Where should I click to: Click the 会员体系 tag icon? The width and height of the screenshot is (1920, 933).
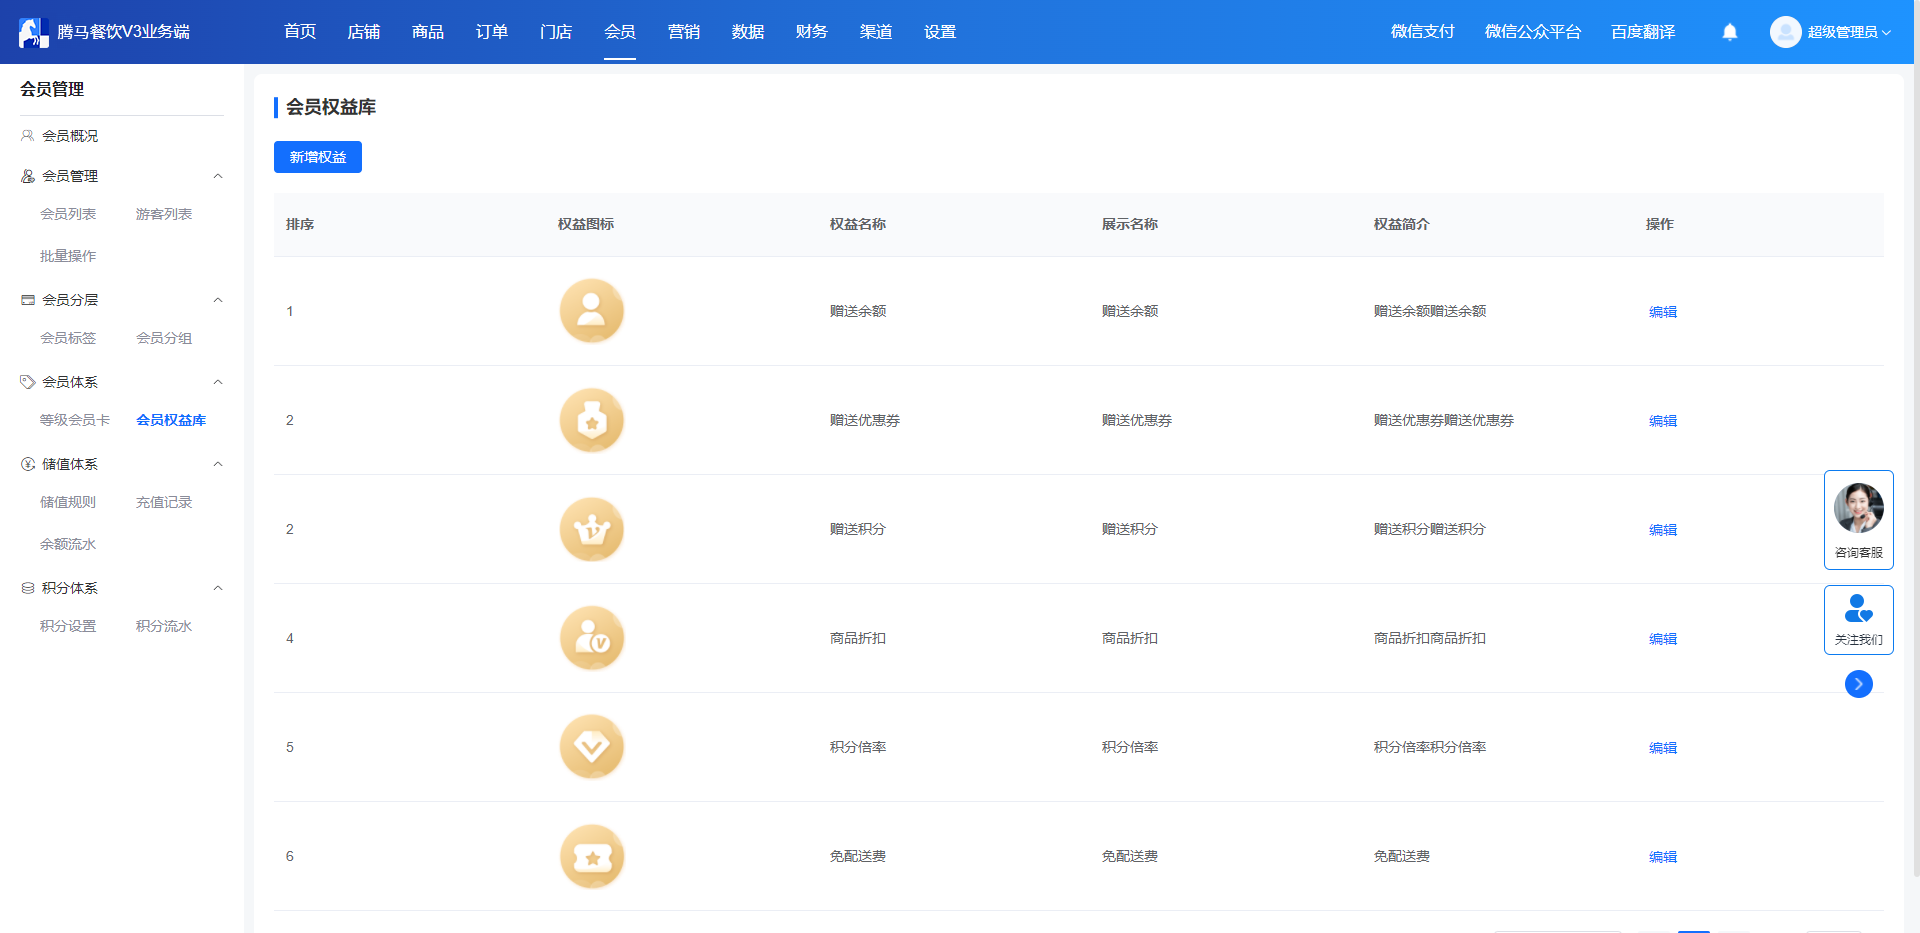tap(28, 382)
